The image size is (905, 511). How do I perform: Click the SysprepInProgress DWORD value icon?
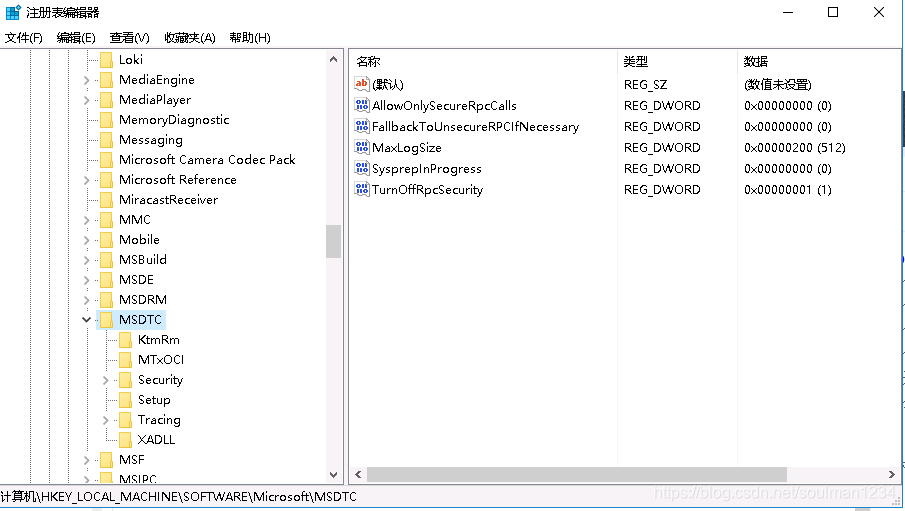(362, 168)
